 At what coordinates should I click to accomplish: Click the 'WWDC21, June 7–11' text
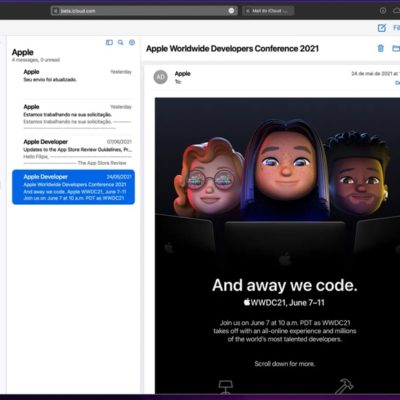tap(284, 303)
